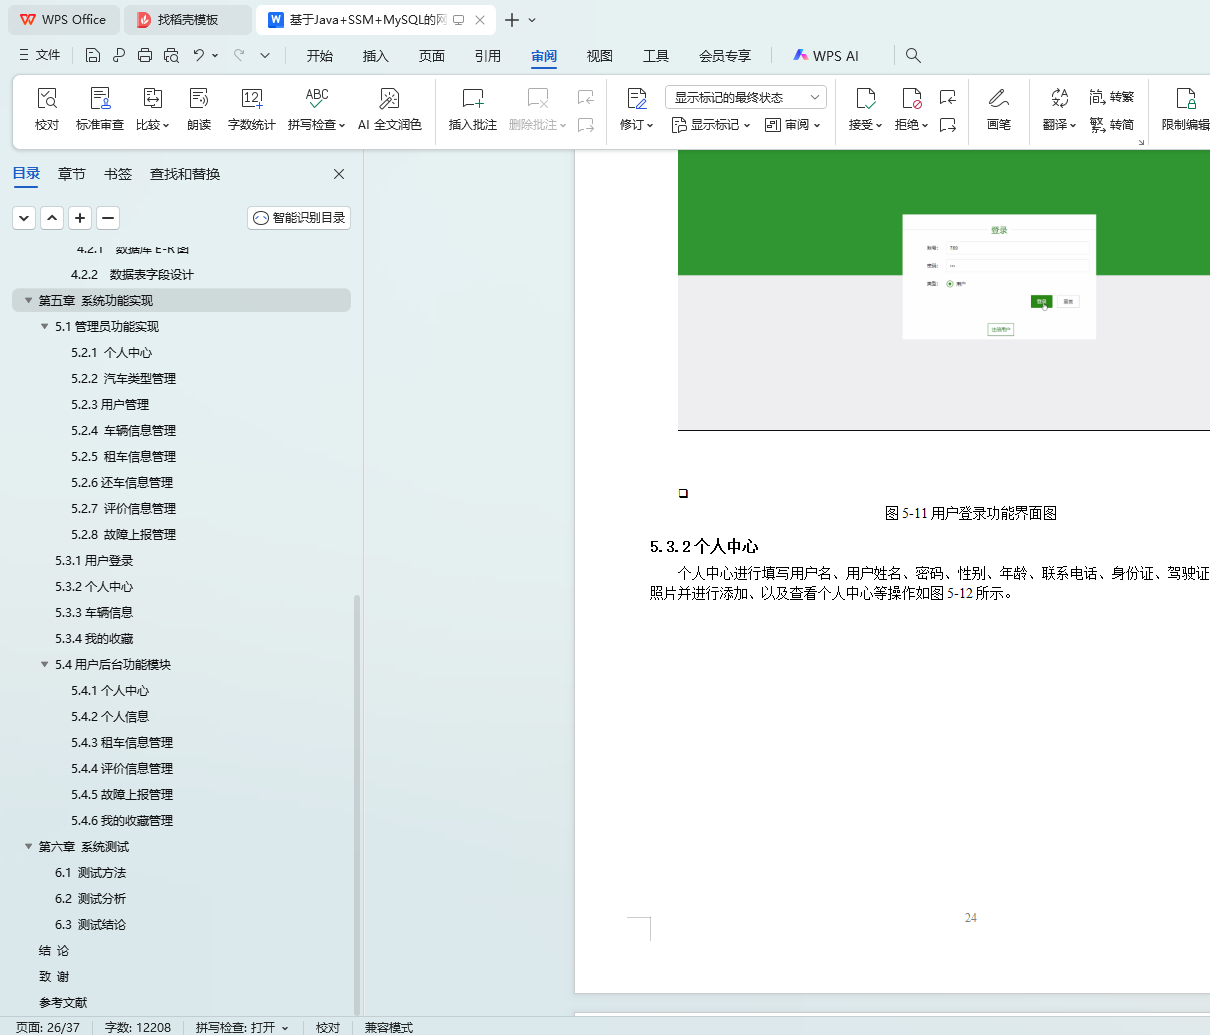Collapse 5.1 管理员功能实现 node
The image size is (1210, 1035).
[44, 326]
